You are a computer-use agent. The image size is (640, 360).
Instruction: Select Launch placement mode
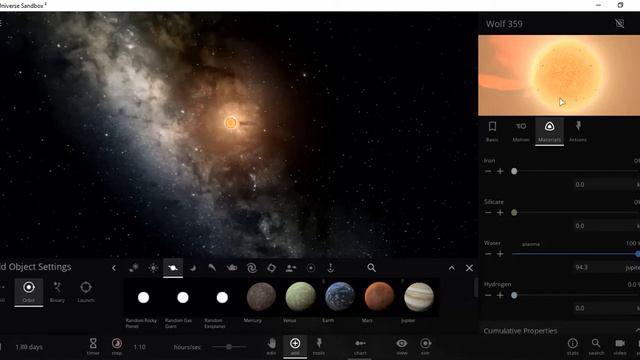[x=86, y=292]
